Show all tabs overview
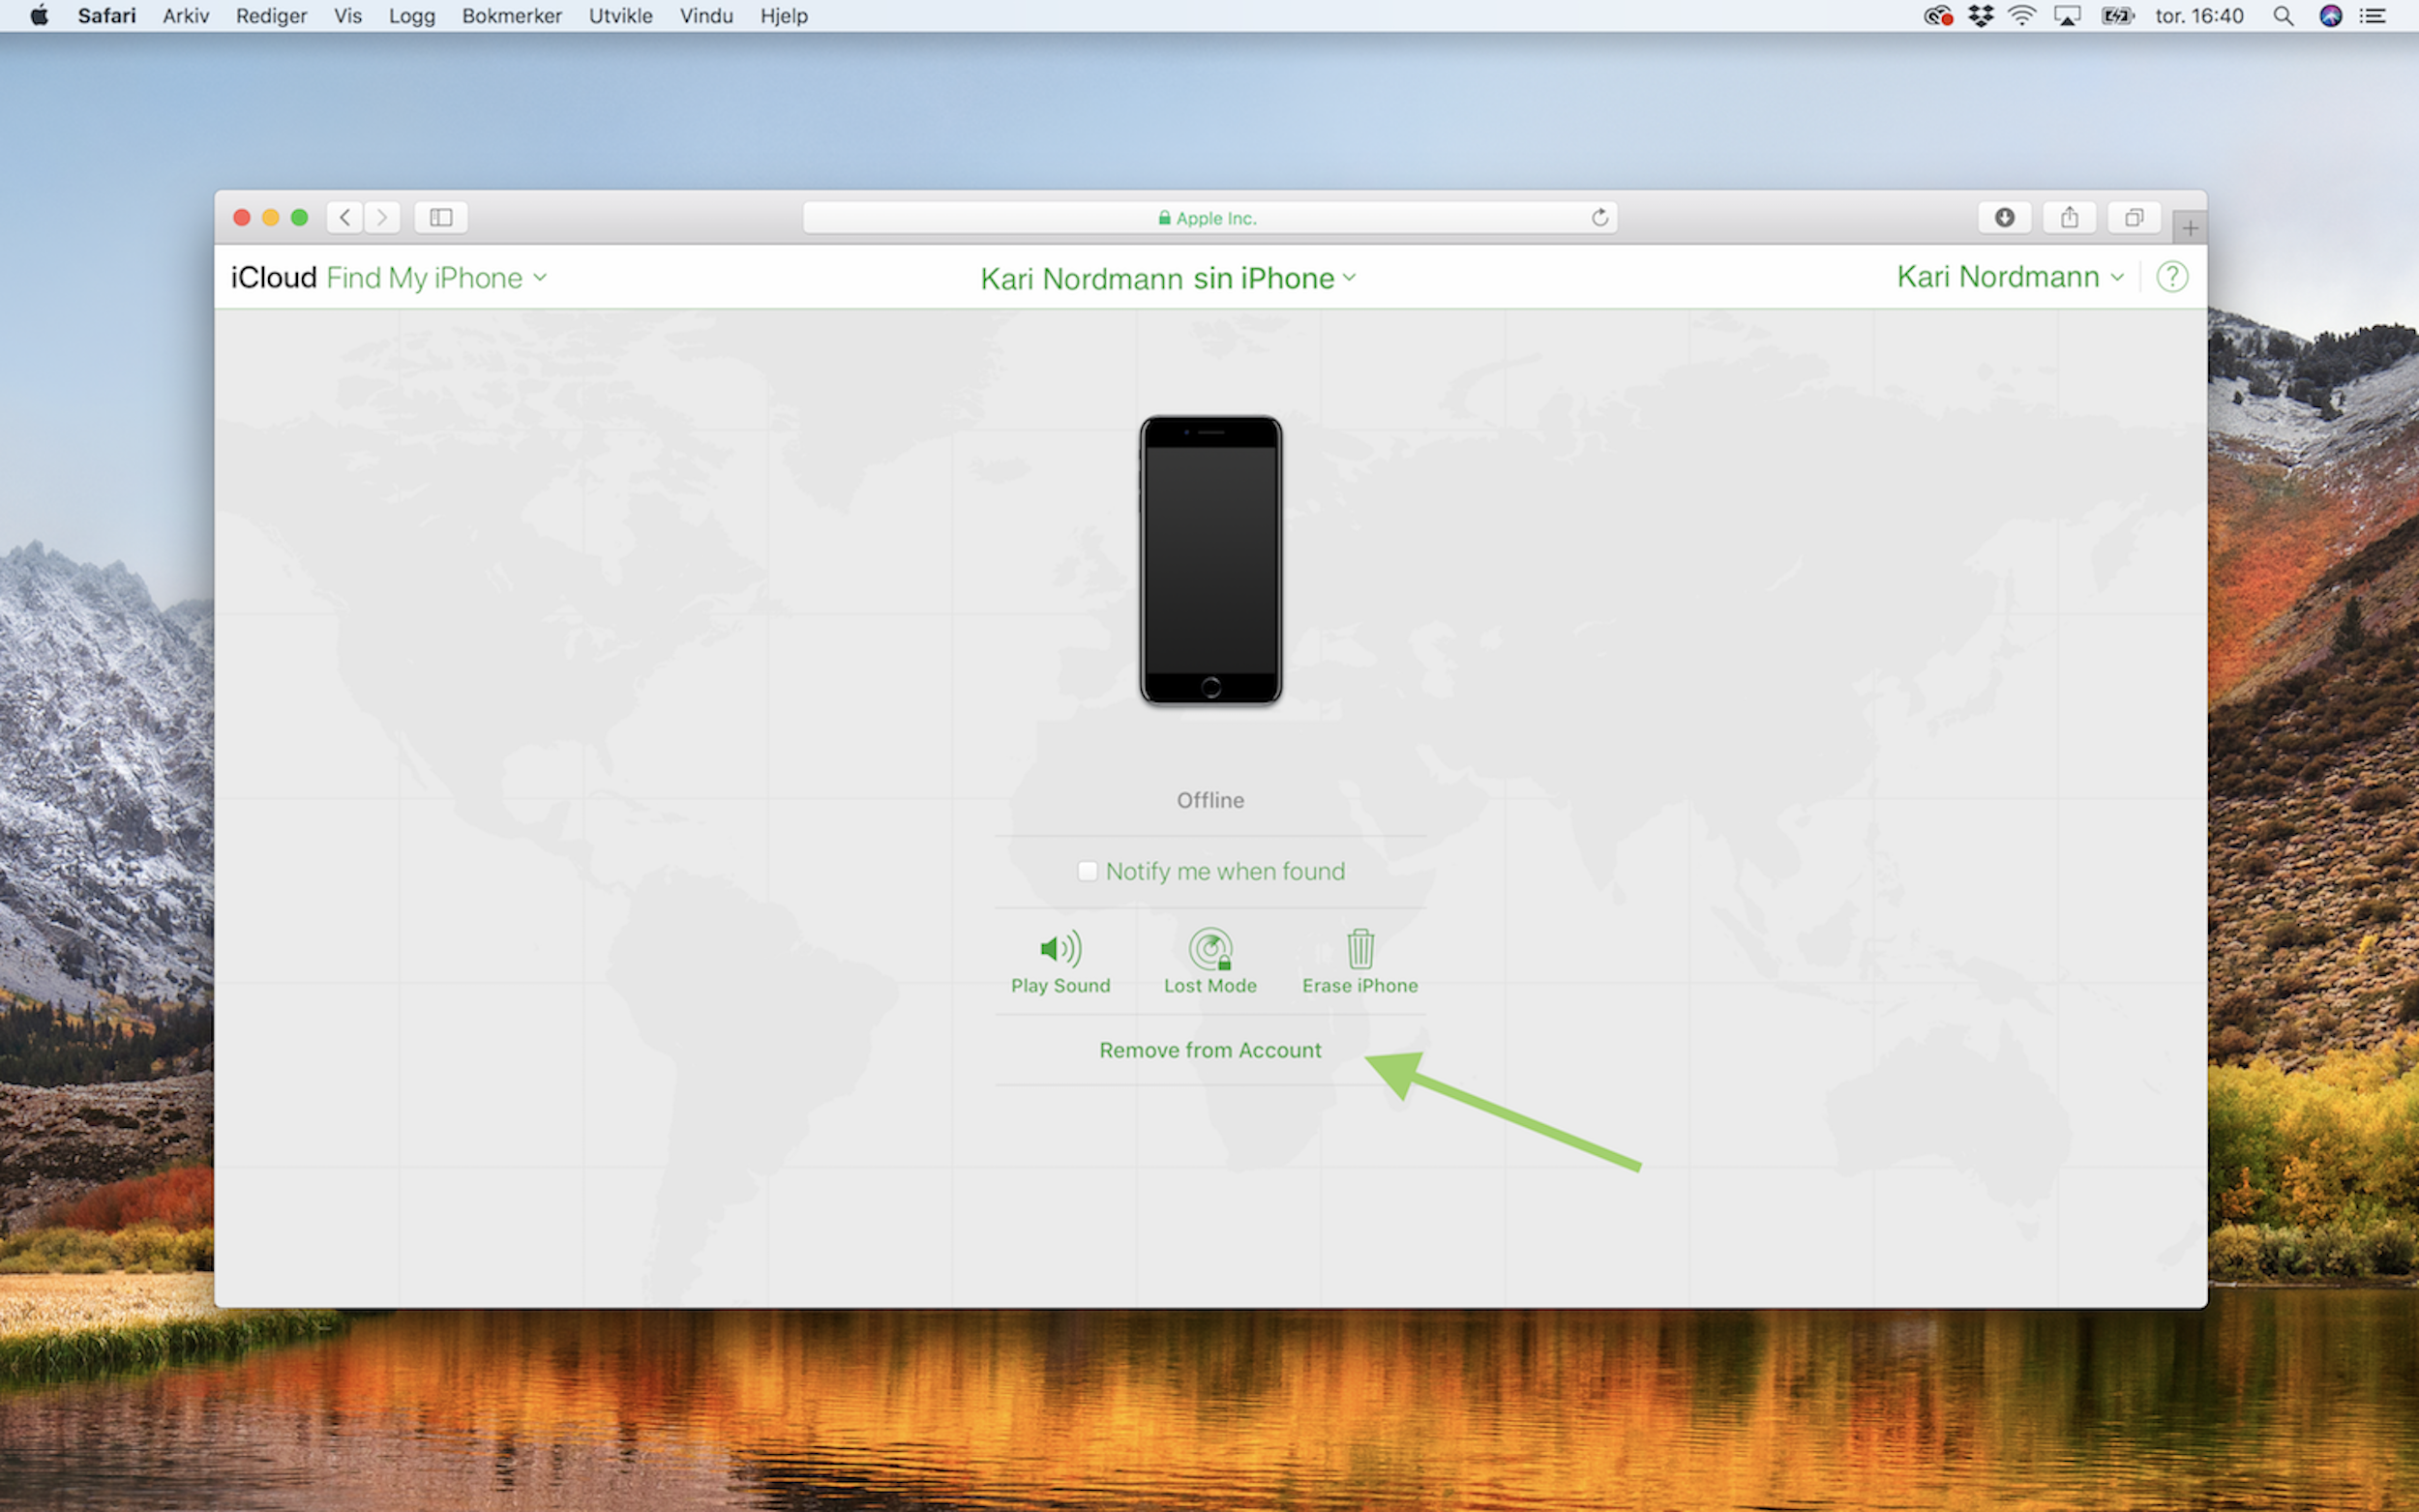 (2133, 217)
